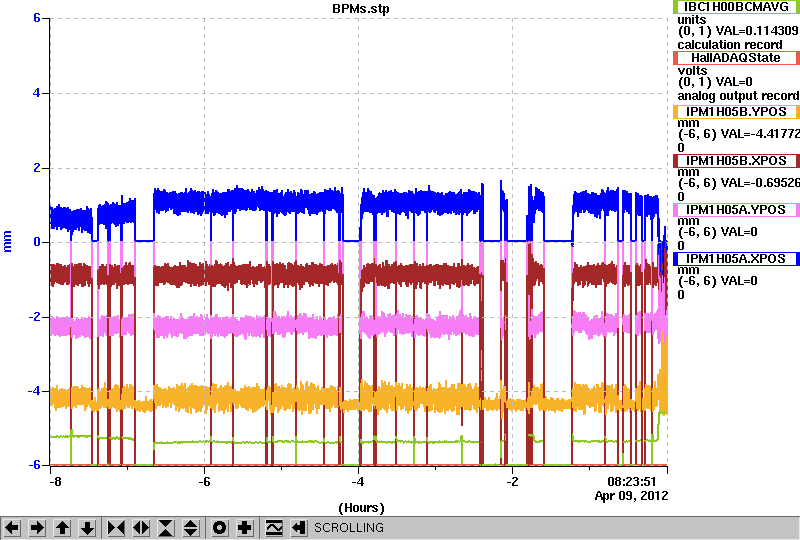Pan the graph up with the up-arrow button
This screenshot has height=540, width=800.
coord(62,528)
